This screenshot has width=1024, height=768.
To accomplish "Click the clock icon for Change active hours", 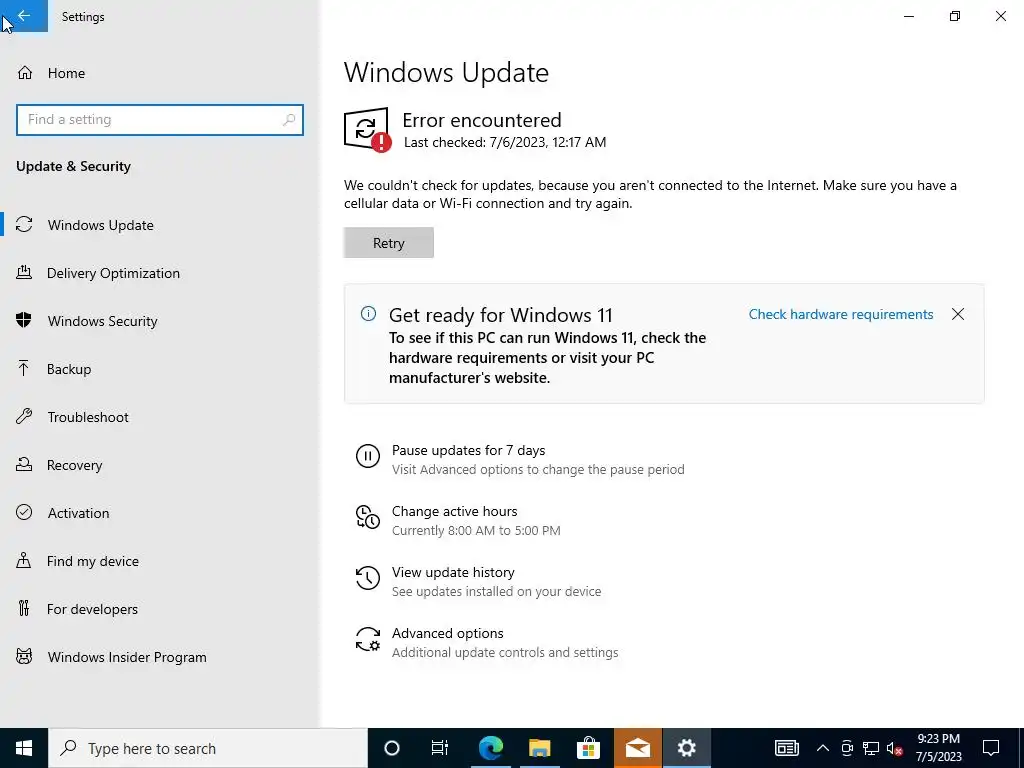I will 368,517.
